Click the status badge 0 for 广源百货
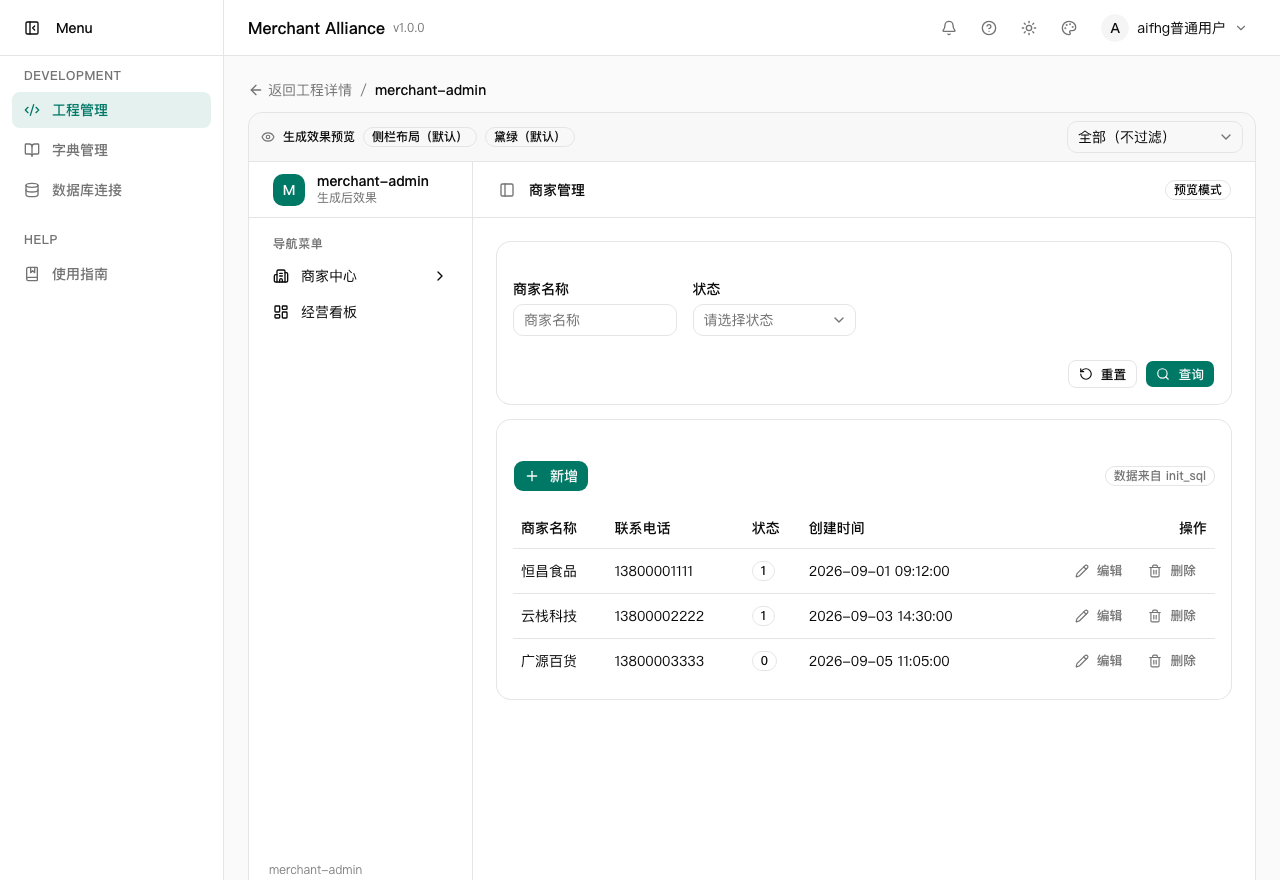 click(x=764, y=661)
